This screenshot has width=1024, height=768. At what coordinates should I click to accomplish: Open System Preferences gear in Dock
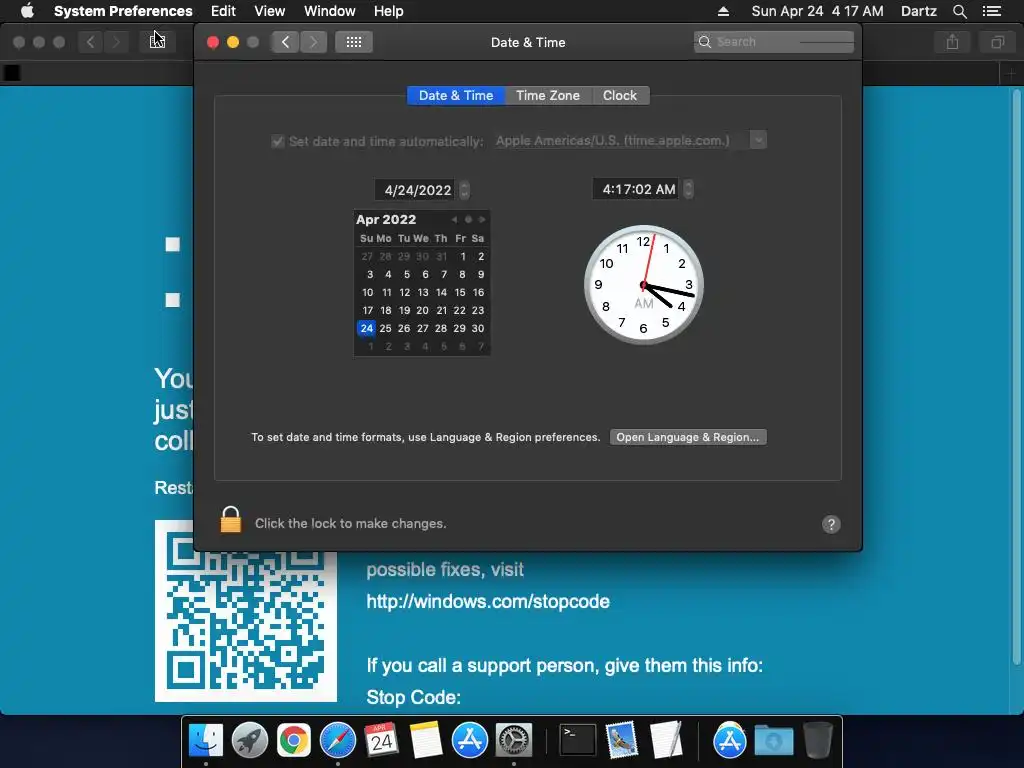click(x=514, y=740)
